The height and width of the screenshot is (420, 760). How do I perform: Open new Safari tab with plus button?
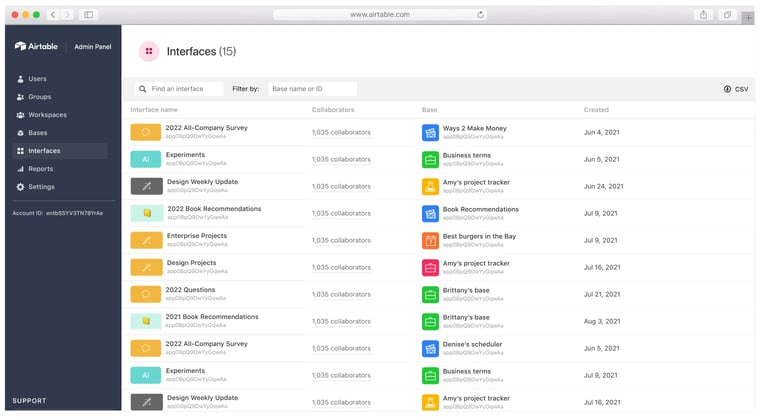click(748, 17)
